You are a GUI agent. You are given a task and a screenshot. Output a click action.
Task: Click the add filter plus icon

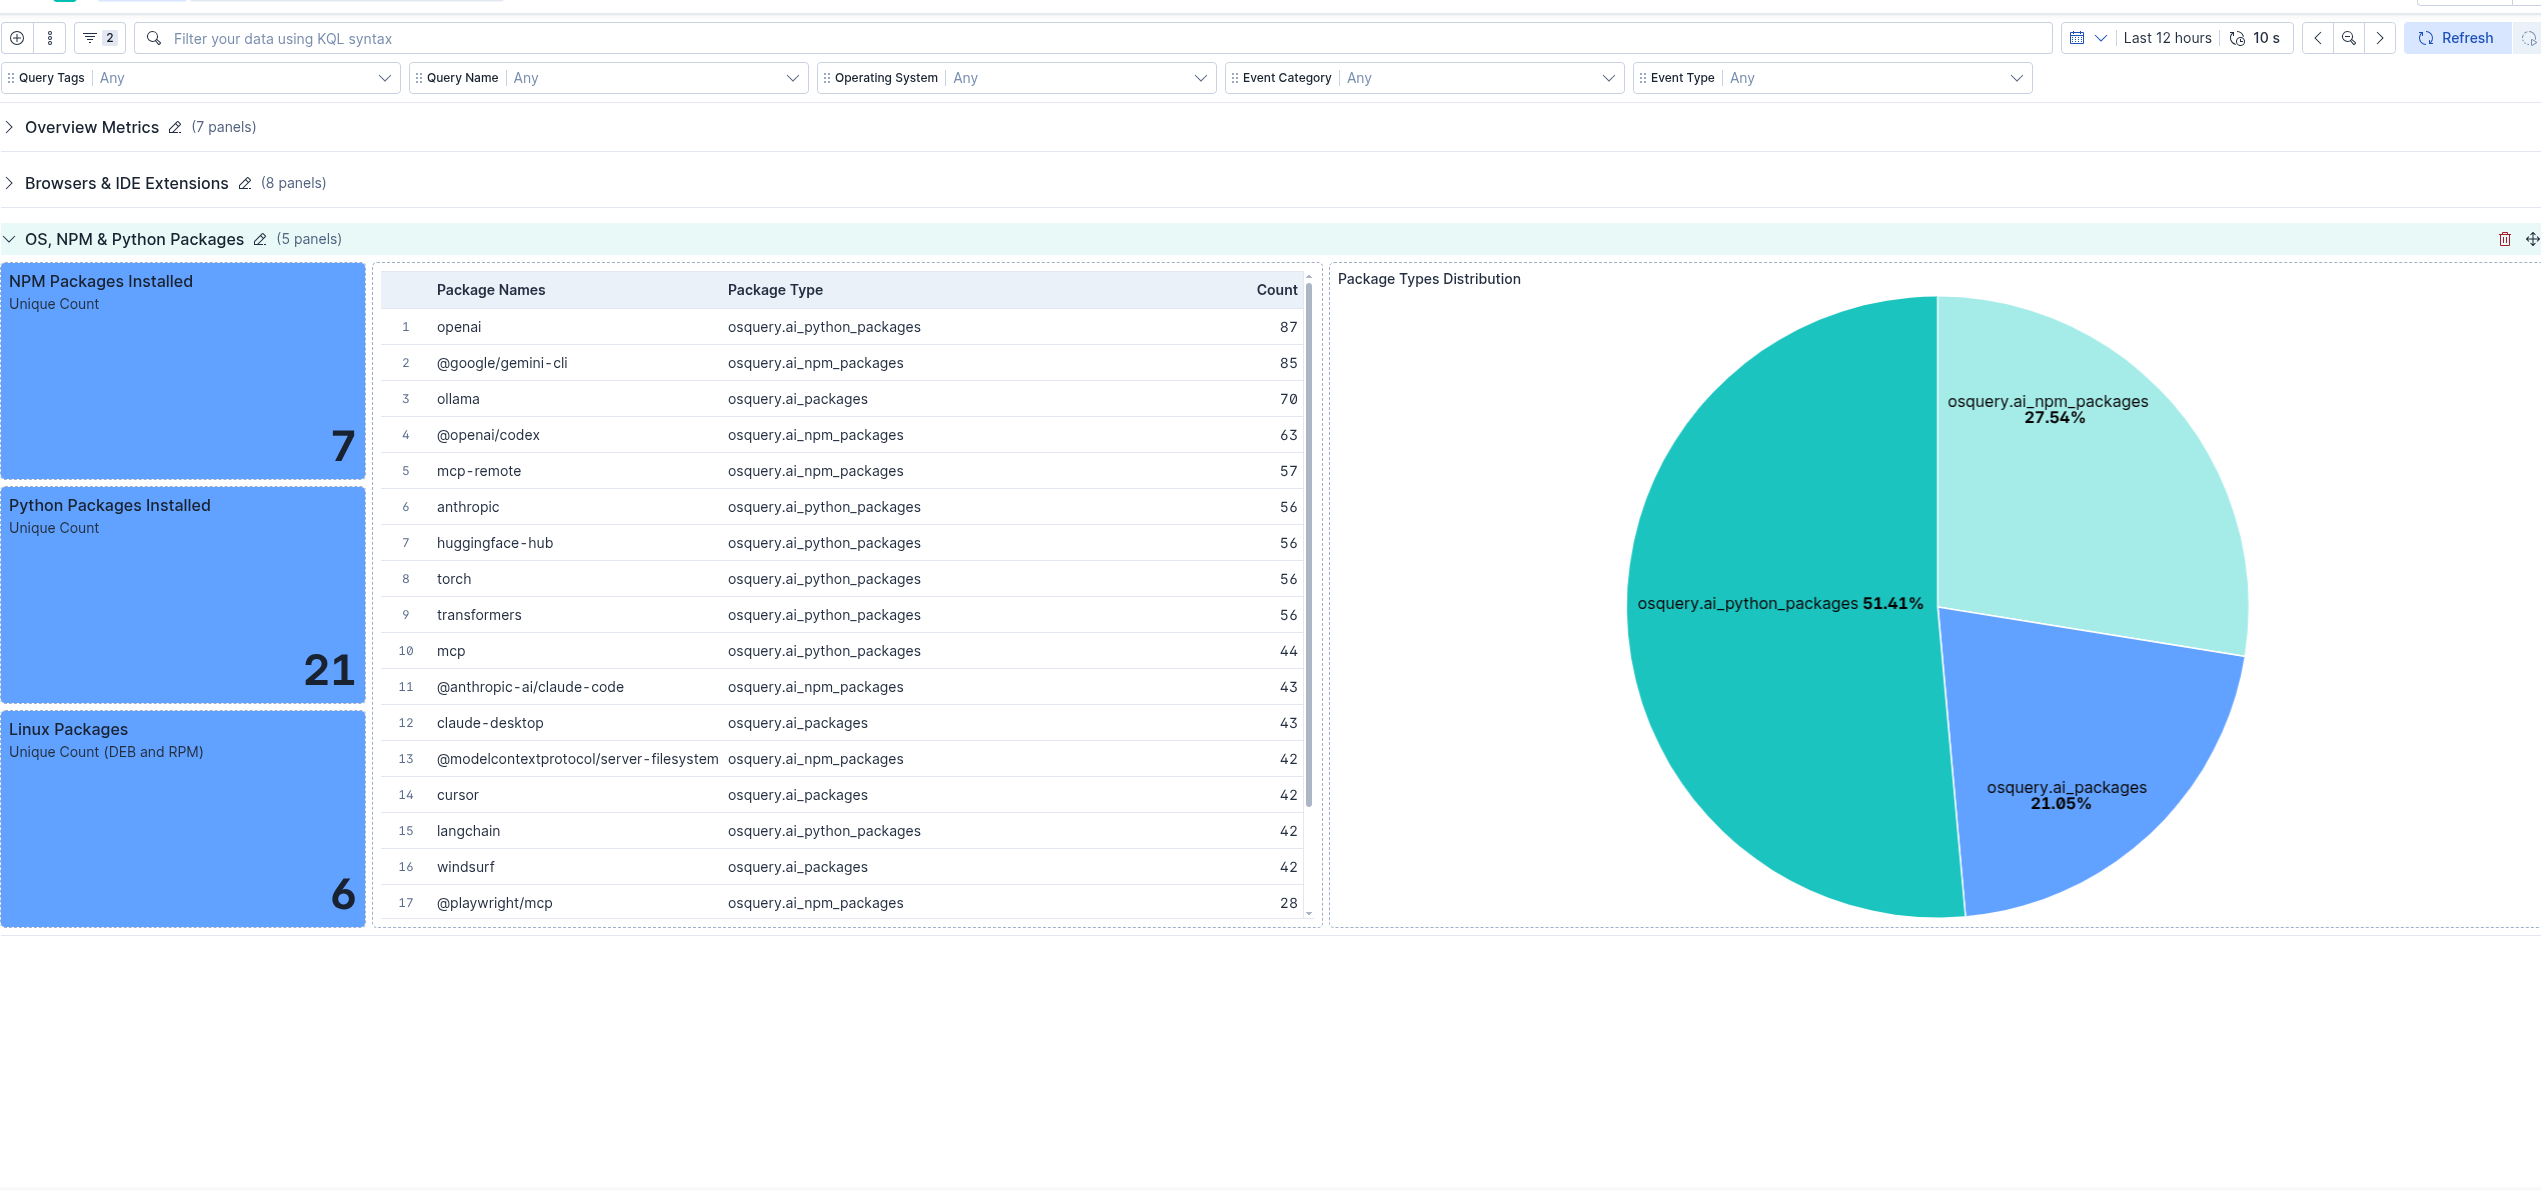[x=17, y=38]
